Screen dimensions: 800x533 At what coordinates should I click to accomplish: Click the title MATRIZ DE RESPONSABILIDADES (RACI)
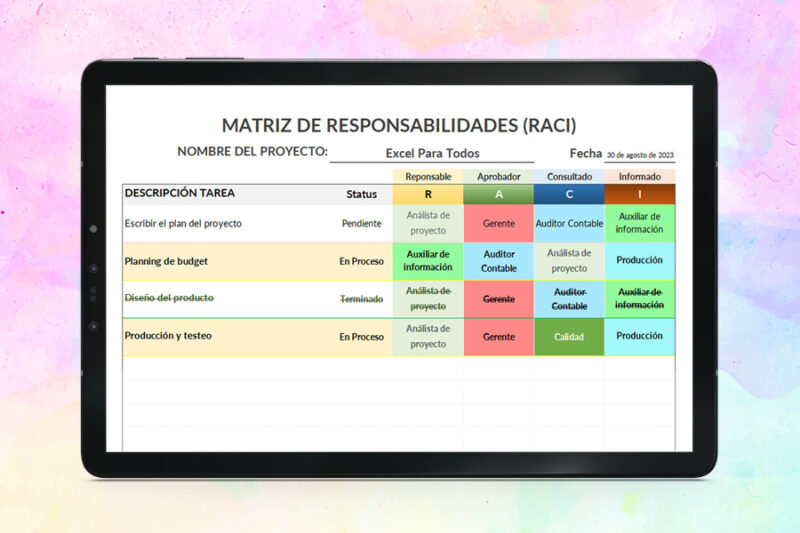click(399, 125)
